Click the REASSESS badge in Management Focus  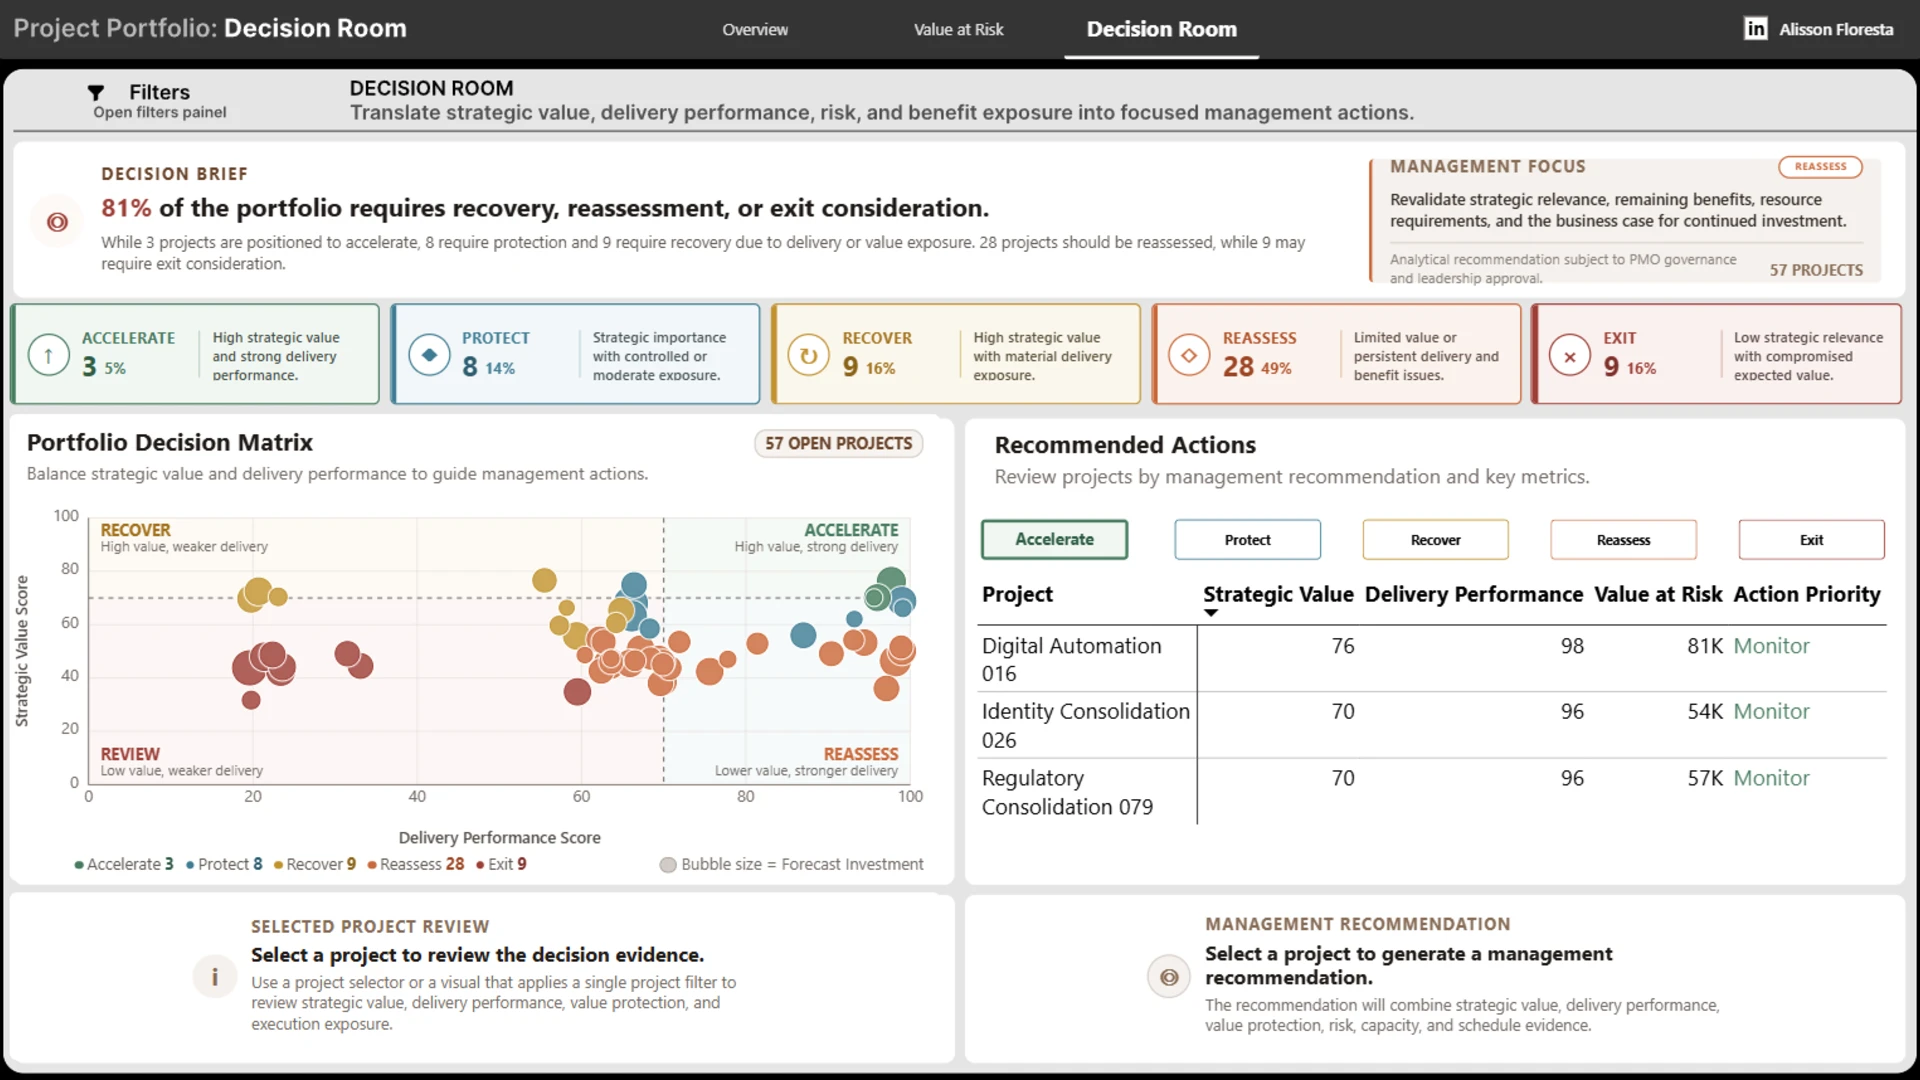point(1820,167)
